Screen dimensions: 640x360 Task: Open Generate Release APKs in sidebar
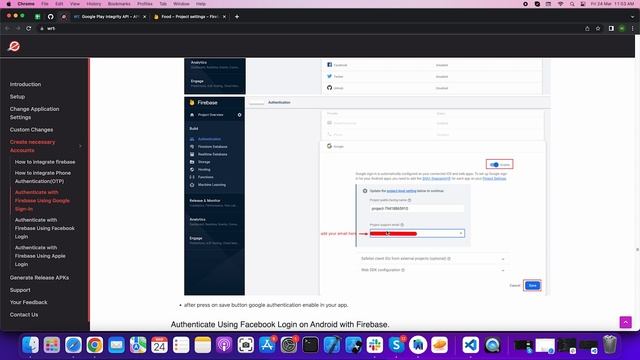(39, 278)
